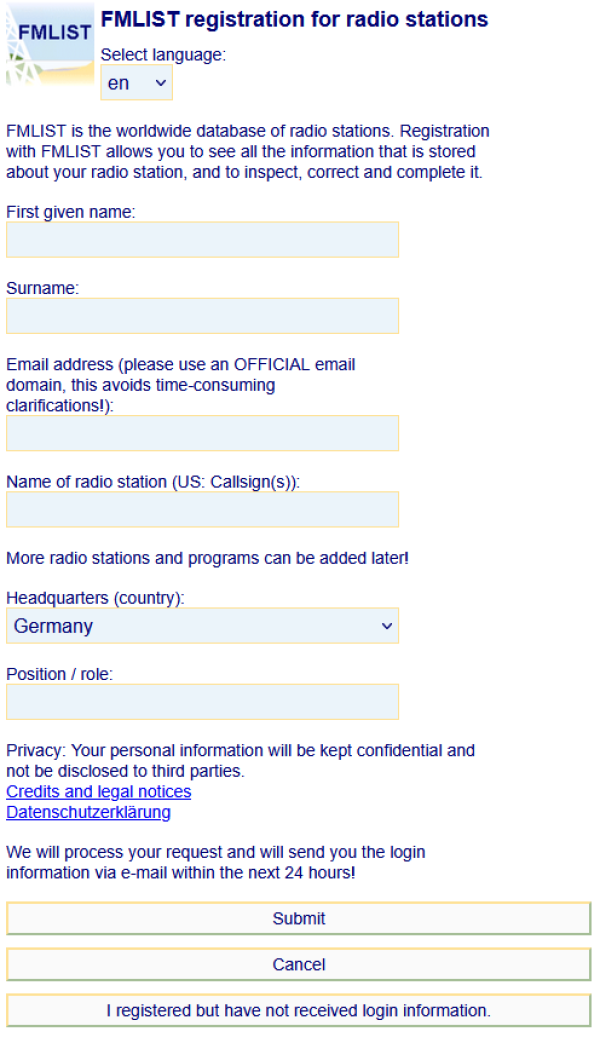Image resolution: width=600 pixels, height=1043 pixels.
Task: Focus the First given name field
Action: (x=202, y=239)
